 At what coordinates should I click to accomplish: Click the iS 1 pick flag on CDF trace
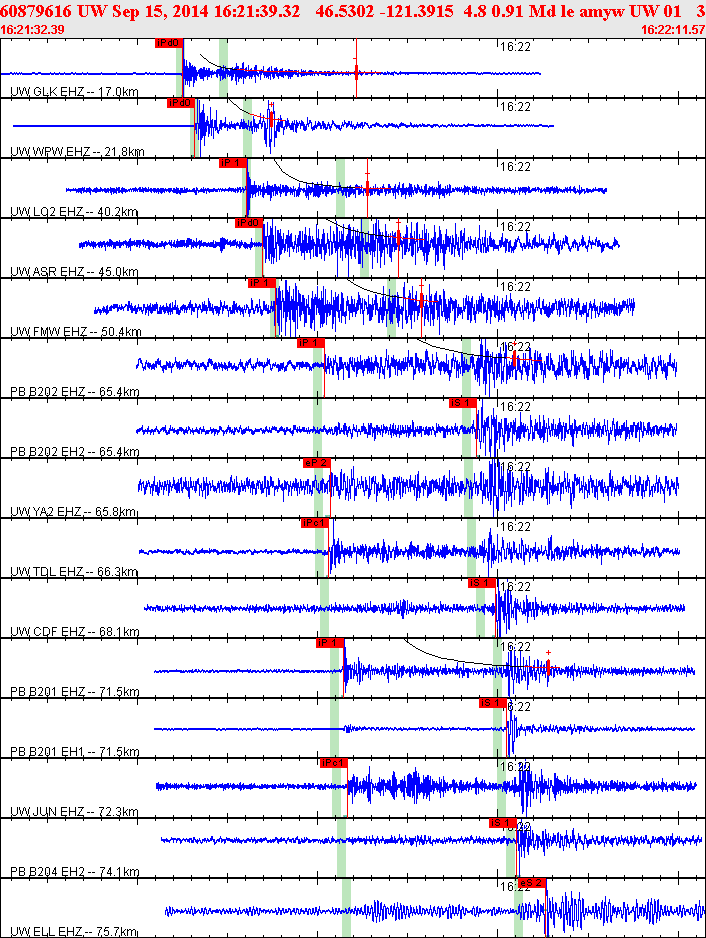pyautogui.click(x=482, y=583)
